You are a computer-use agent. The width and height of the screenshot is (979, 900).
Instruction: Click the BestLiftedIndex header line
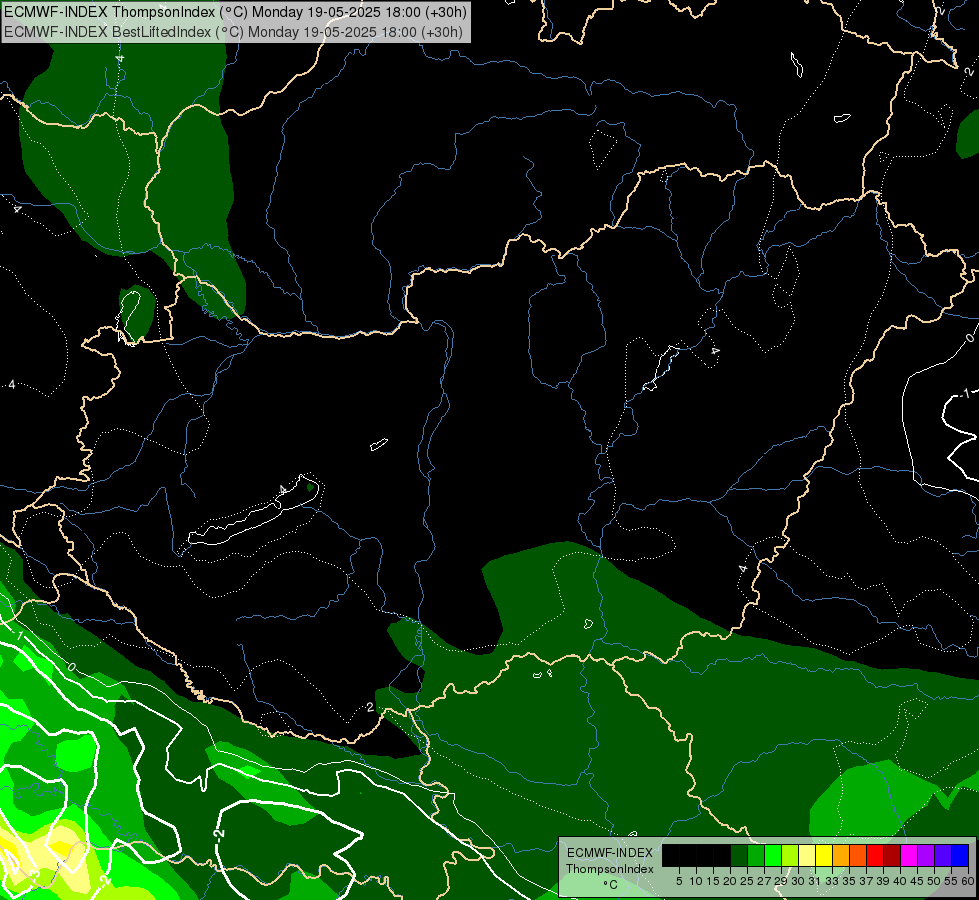[234, 32]
